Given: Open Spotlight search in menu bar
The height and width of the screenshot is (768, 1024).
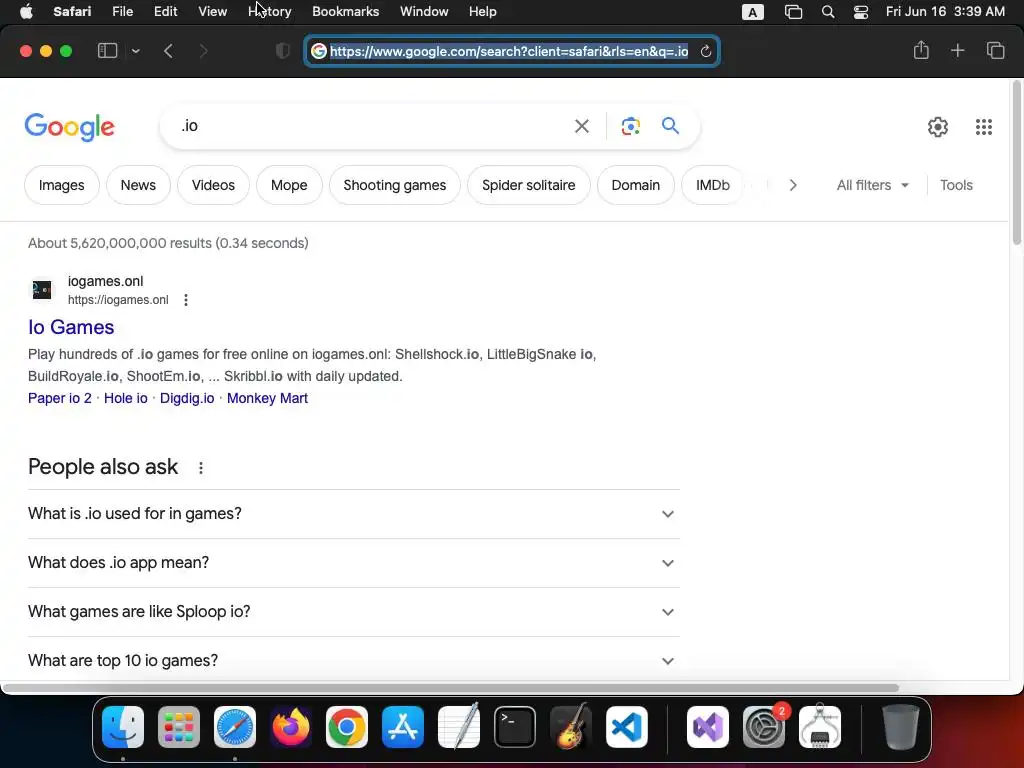Looking at the screenshot, I should tap(827, 12).
